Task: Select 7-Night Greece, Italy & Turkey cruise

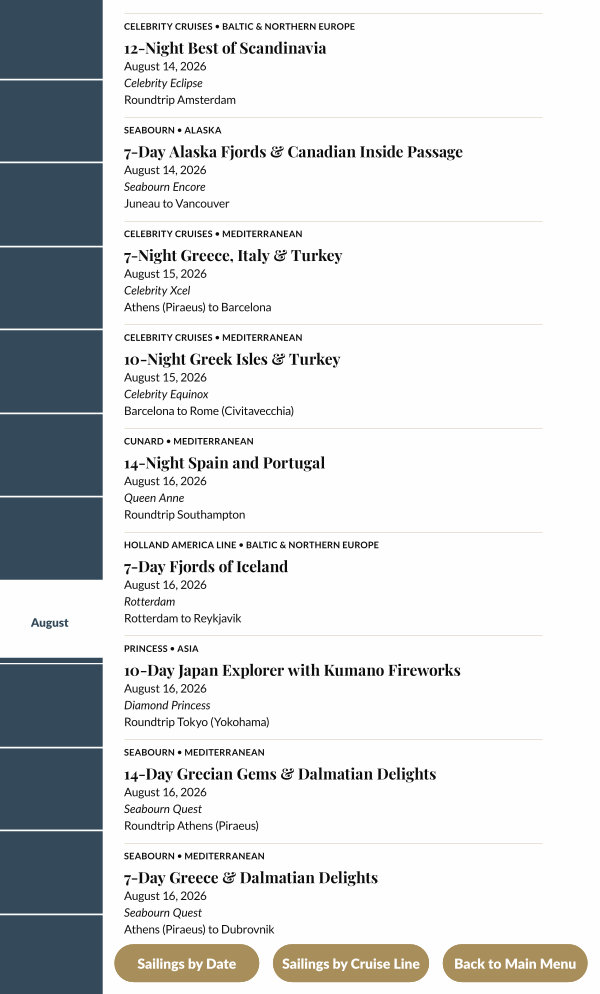Action: 233,256
